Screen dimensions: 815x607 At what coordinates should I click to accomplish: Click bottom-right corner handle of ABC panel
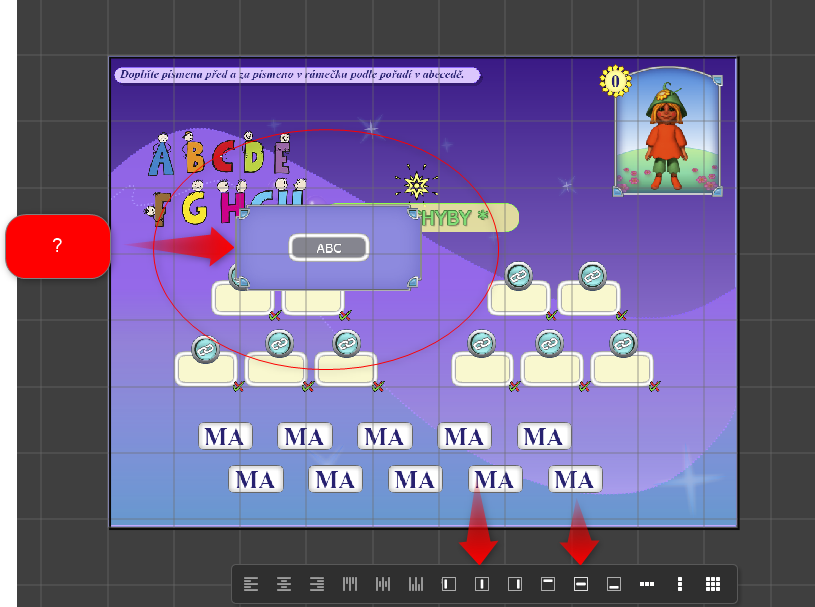click(x=412, y=282)
